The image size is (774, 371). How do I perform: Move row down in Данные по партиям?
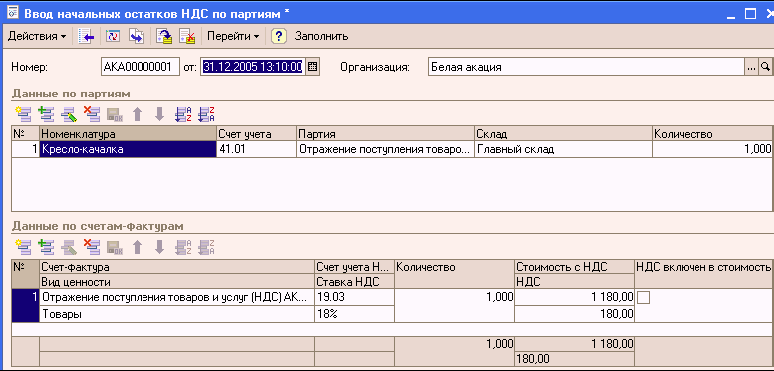coord(159,114)
